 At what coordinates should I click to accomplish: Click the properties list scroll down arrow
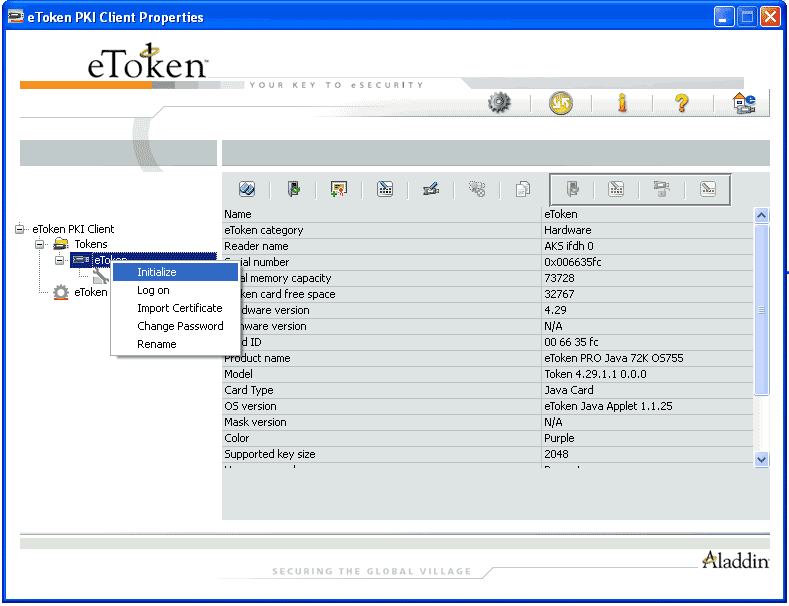761,458
